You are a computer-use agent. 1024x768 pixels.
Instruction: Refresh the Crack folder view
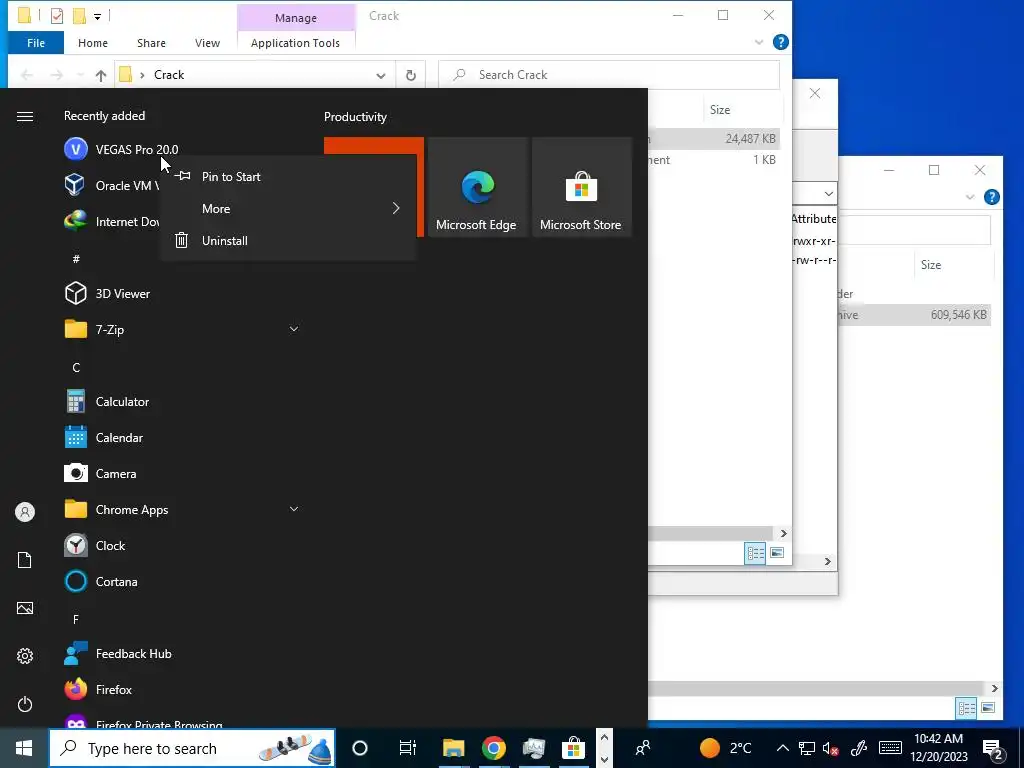411,75
